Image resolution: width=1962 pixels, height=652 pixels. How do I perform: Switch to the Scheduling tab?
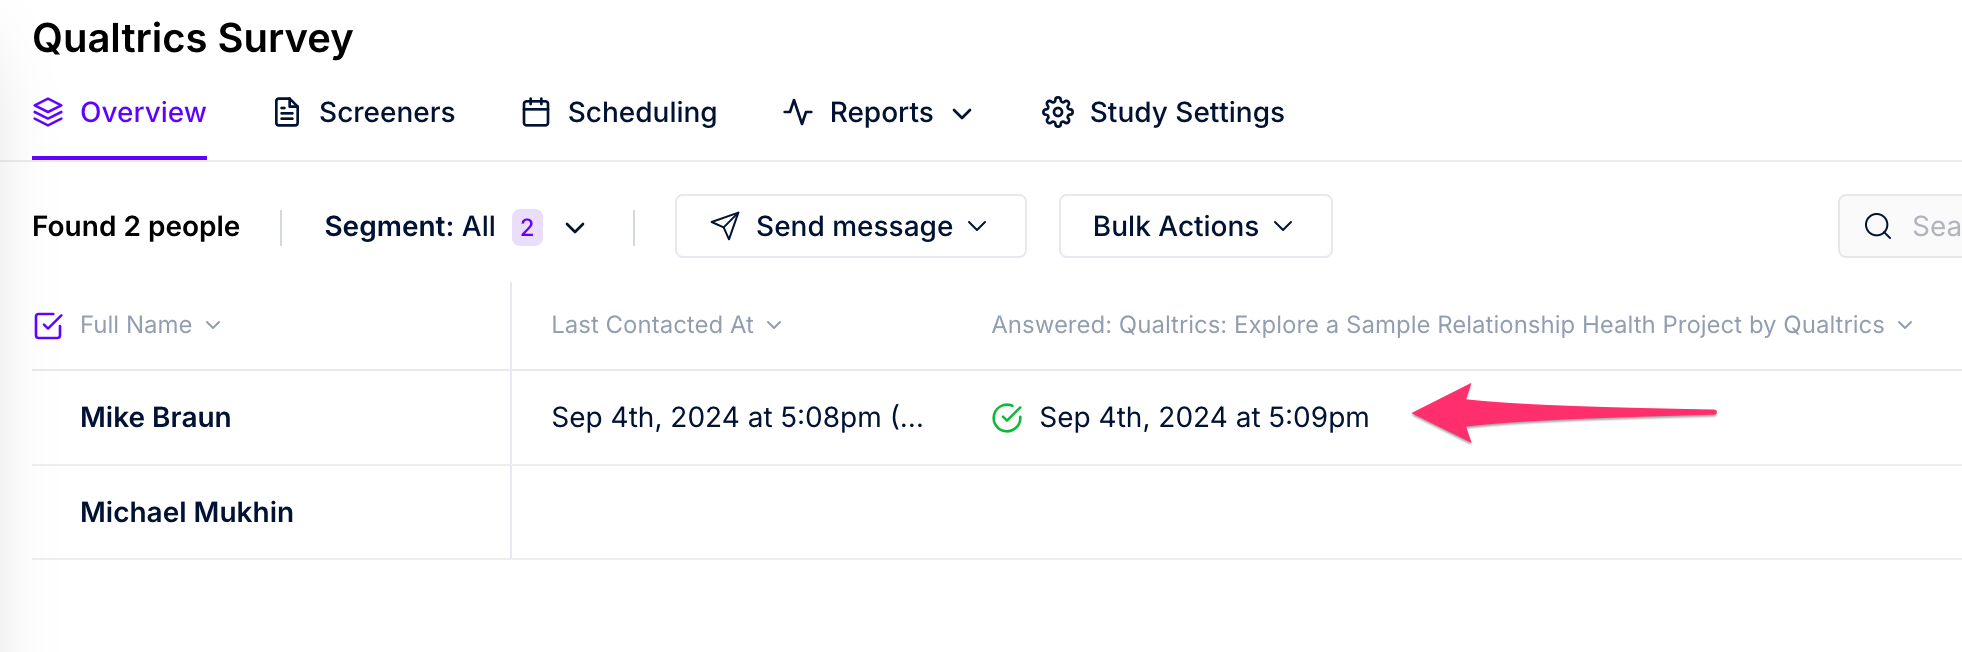tap(620, 112)
